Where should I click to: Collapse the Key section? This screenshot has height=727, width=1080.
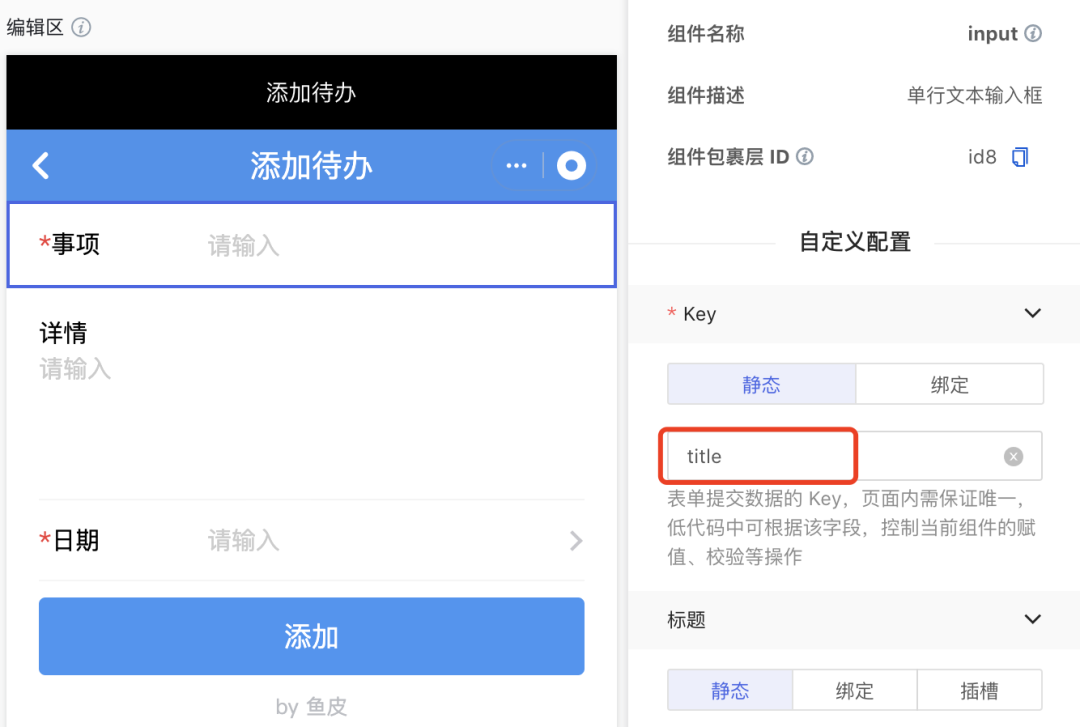(x=1033, y=314)
